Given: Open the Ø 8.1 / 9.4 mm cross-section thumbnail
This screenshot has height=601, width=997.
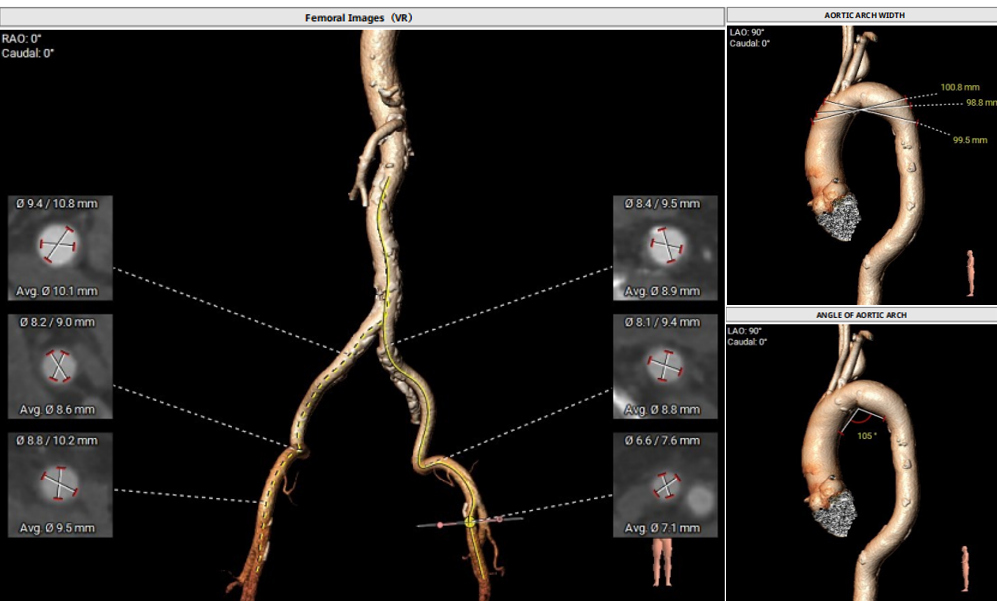Looking at the screenshot, I should click(x=664, y=366).
